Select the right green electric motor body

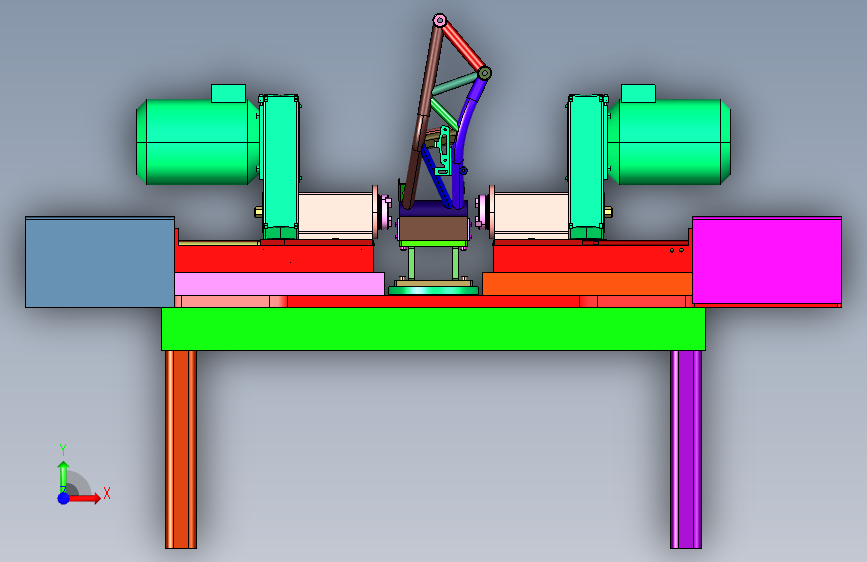click(x=670, y=142)
